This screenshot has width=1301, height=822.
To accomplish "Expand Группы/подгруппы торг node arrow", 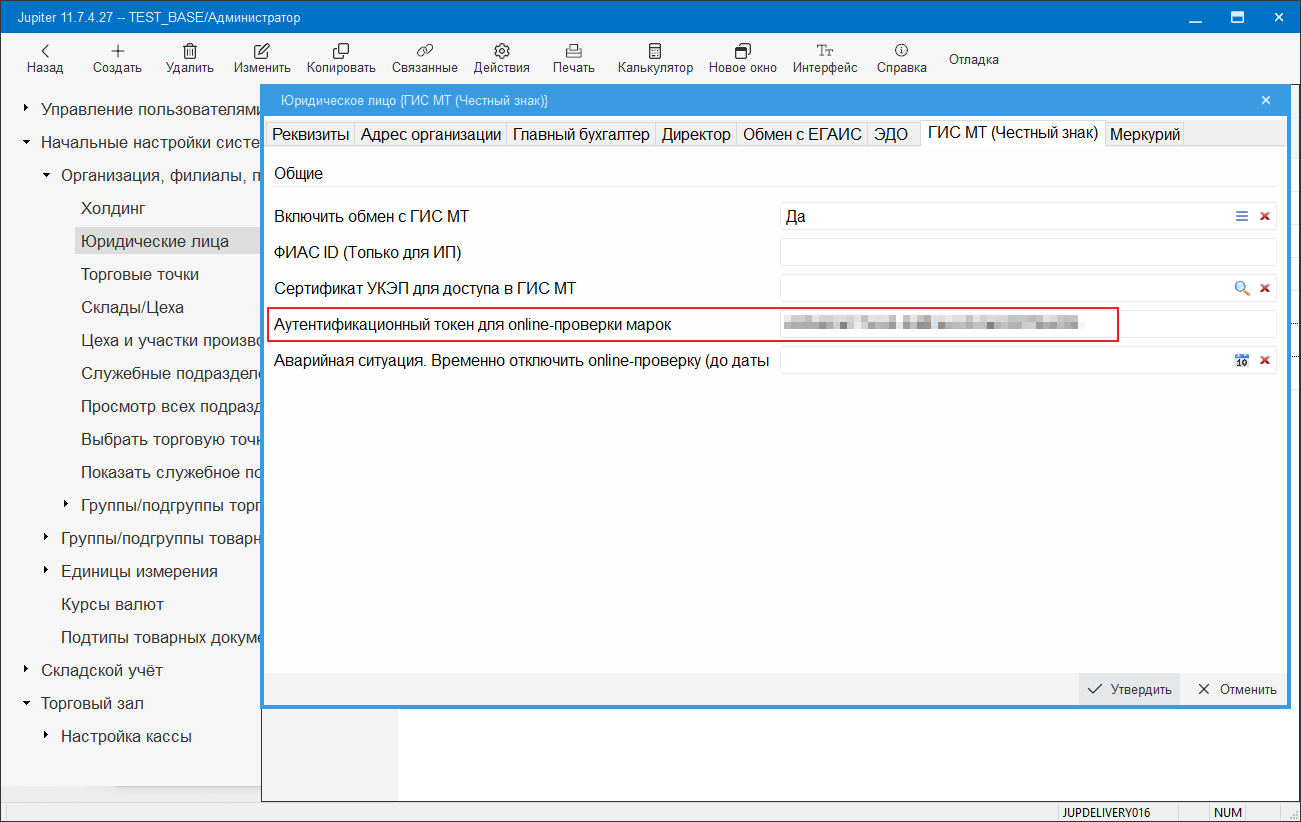I will point(66,505).
